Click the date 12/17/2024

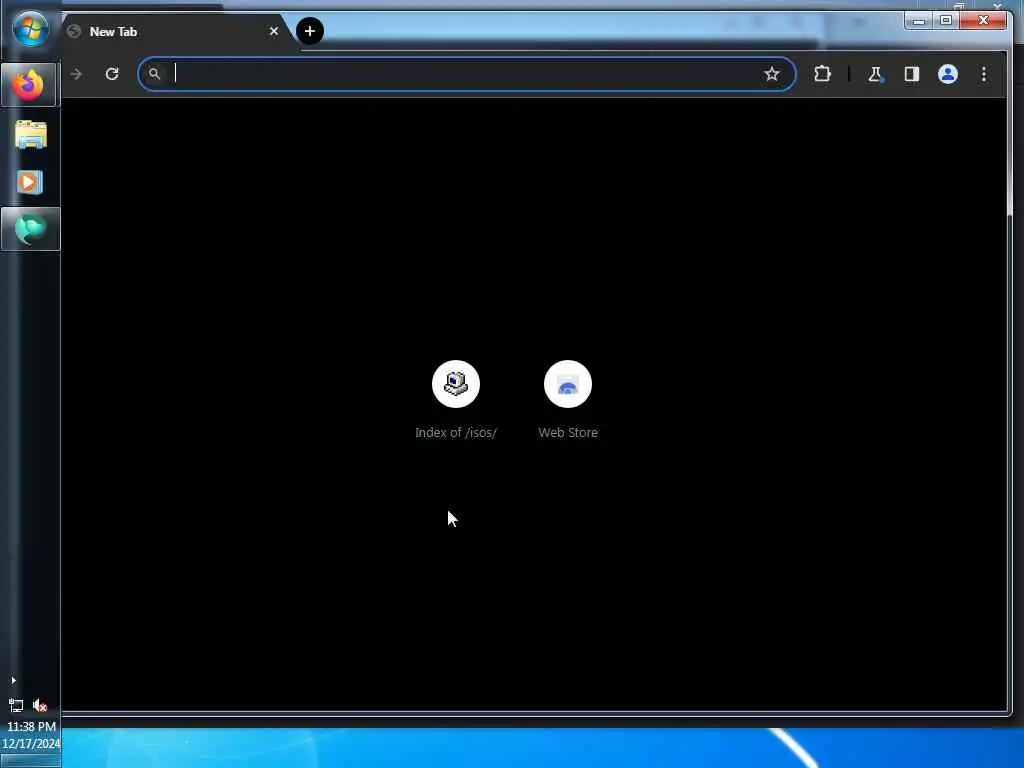click(x=31, y=743)
